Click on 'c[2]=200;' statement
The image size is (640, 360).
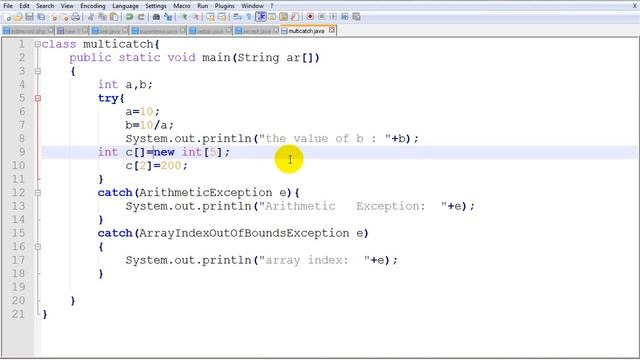coord(156,165)
